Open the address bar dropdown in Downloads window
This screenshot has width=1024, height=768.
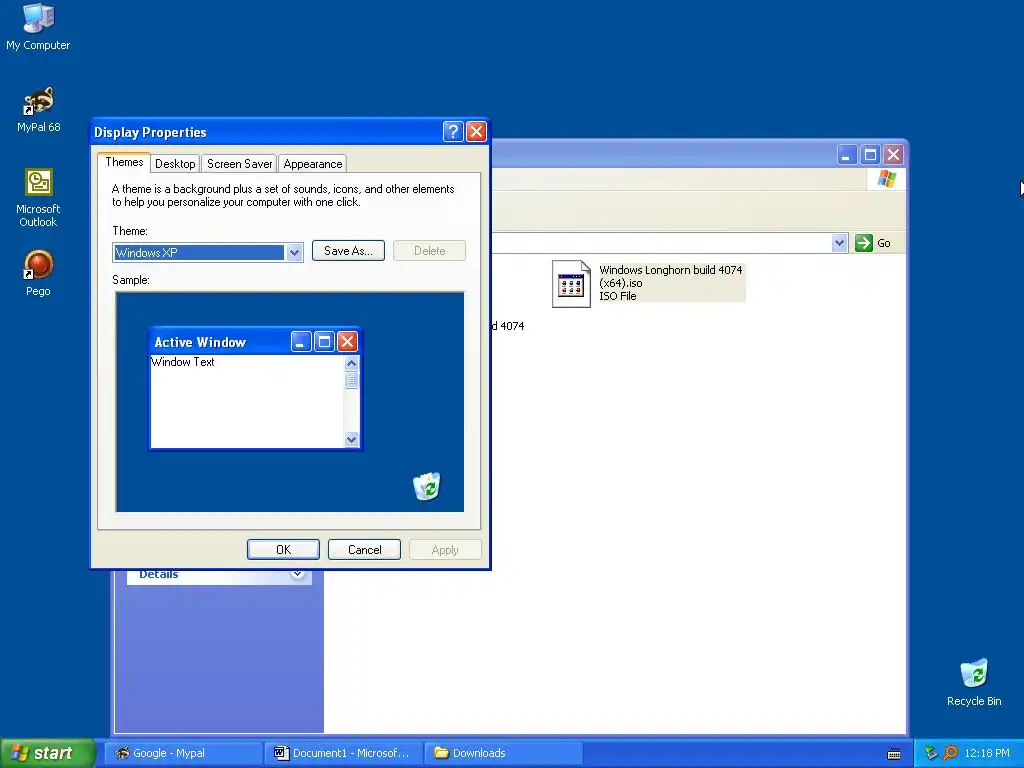839,243
